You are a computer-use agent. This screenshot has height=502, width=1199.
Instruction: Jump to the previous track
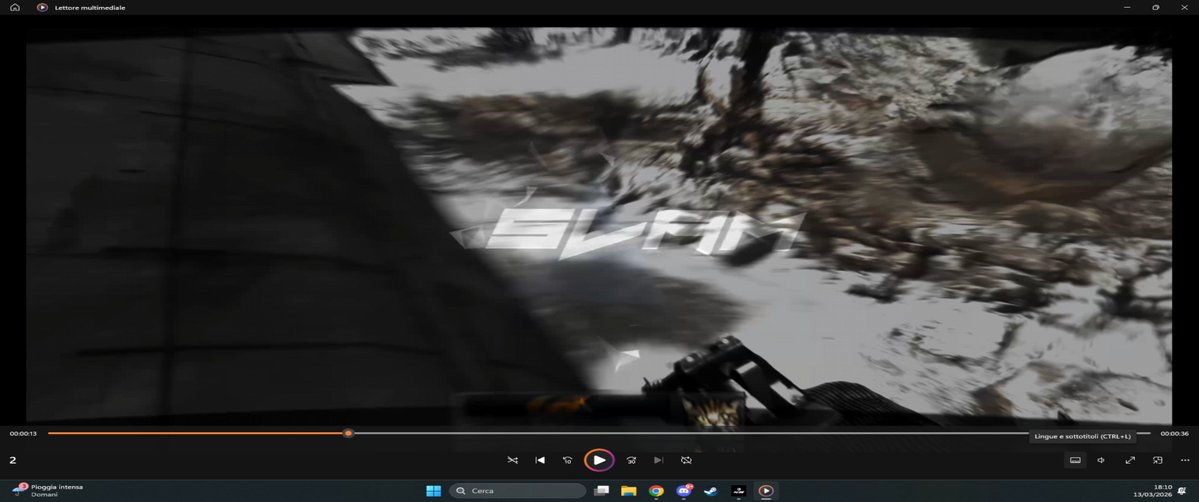[x=540, y=460]
